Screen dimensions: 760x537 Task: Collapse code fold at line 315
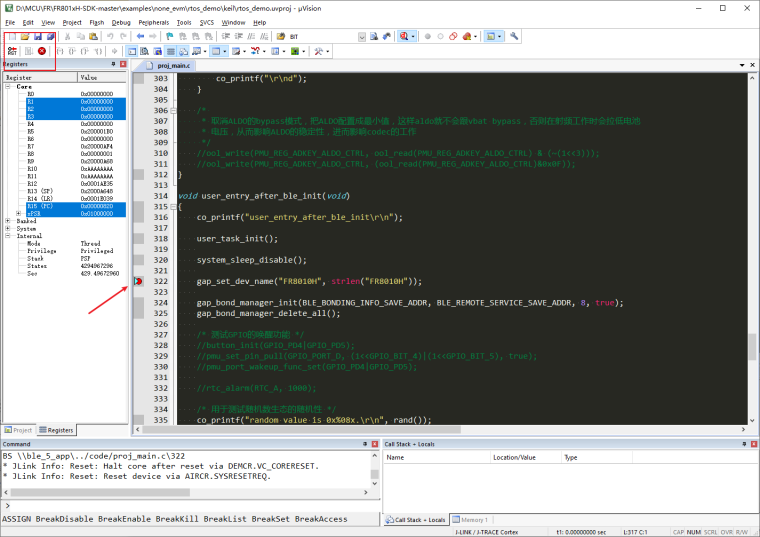pos(174,207)
